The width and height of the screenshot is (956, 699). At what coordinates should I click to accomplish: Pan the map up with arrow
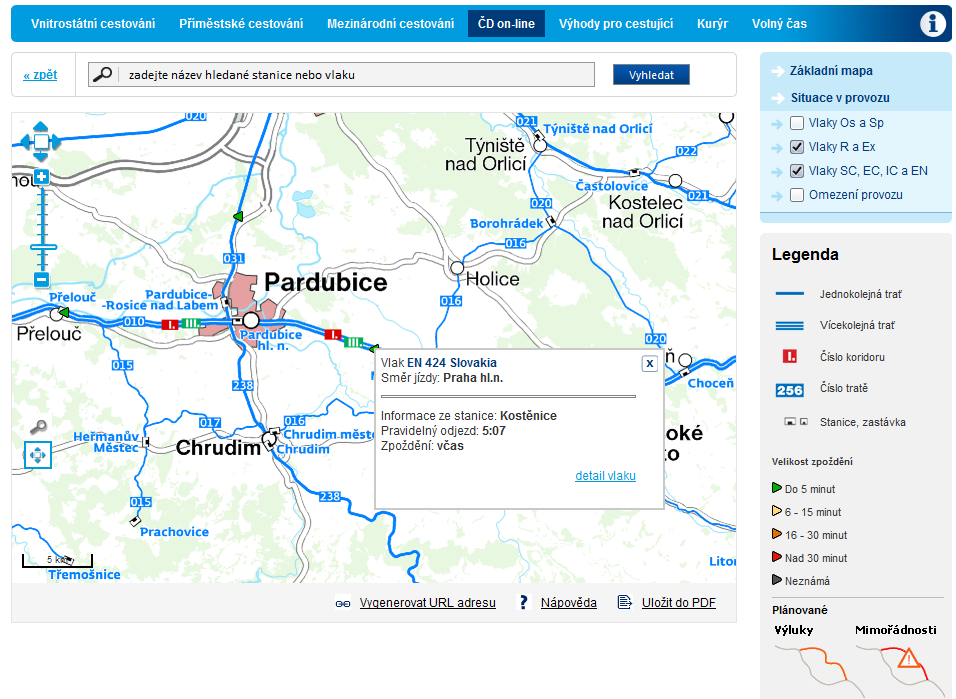pyautogui.click(x=41, y=126)
